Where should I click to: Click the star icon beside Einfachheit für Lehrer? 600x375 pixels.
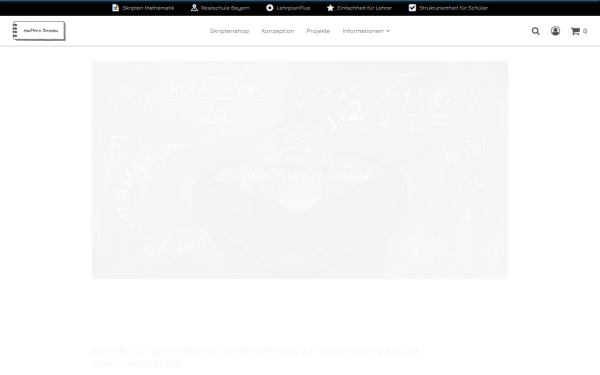pyautogui.click(x=330, y=8)
